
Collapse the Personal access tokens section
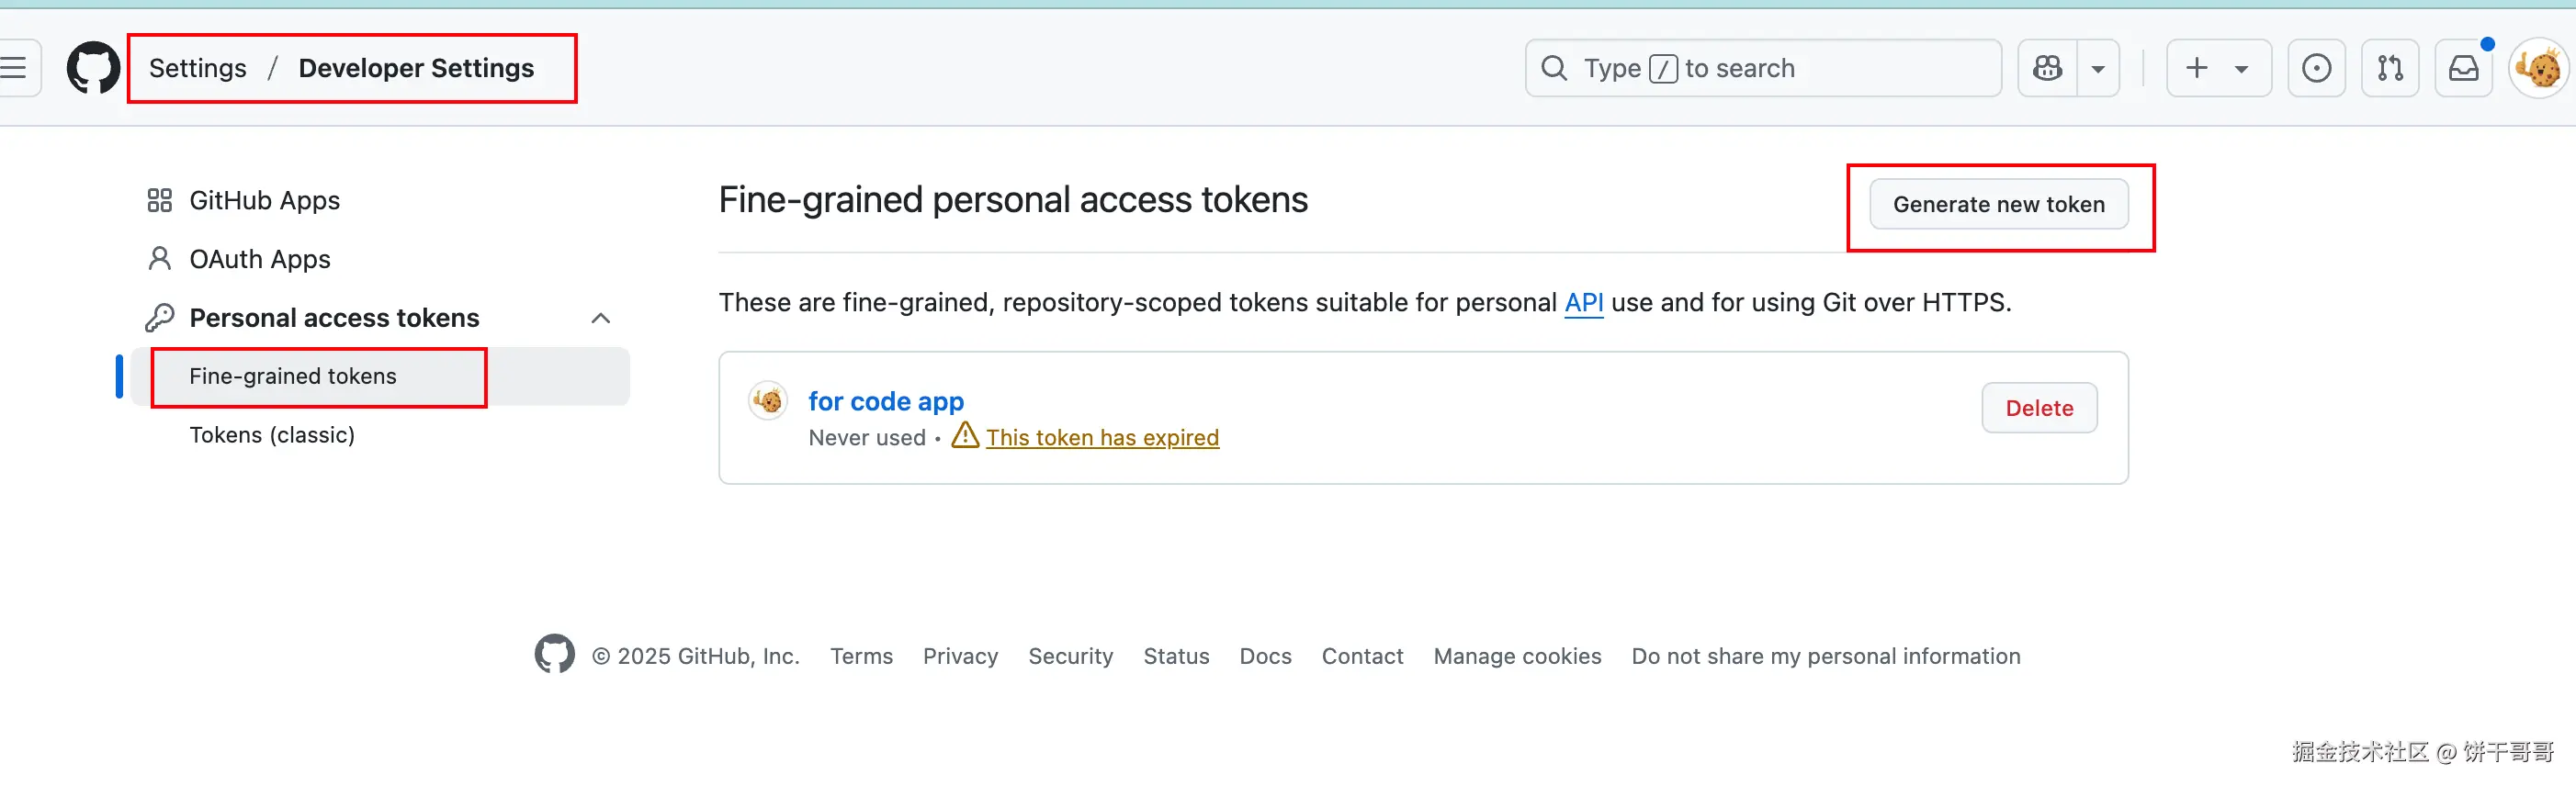pyautogui.click(x=600, y=318)
